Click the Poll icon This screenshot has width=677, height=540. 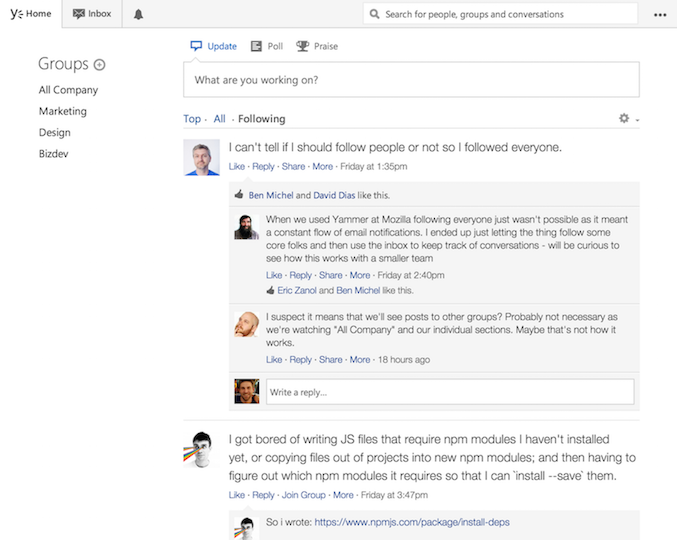[x=256, y=46]
